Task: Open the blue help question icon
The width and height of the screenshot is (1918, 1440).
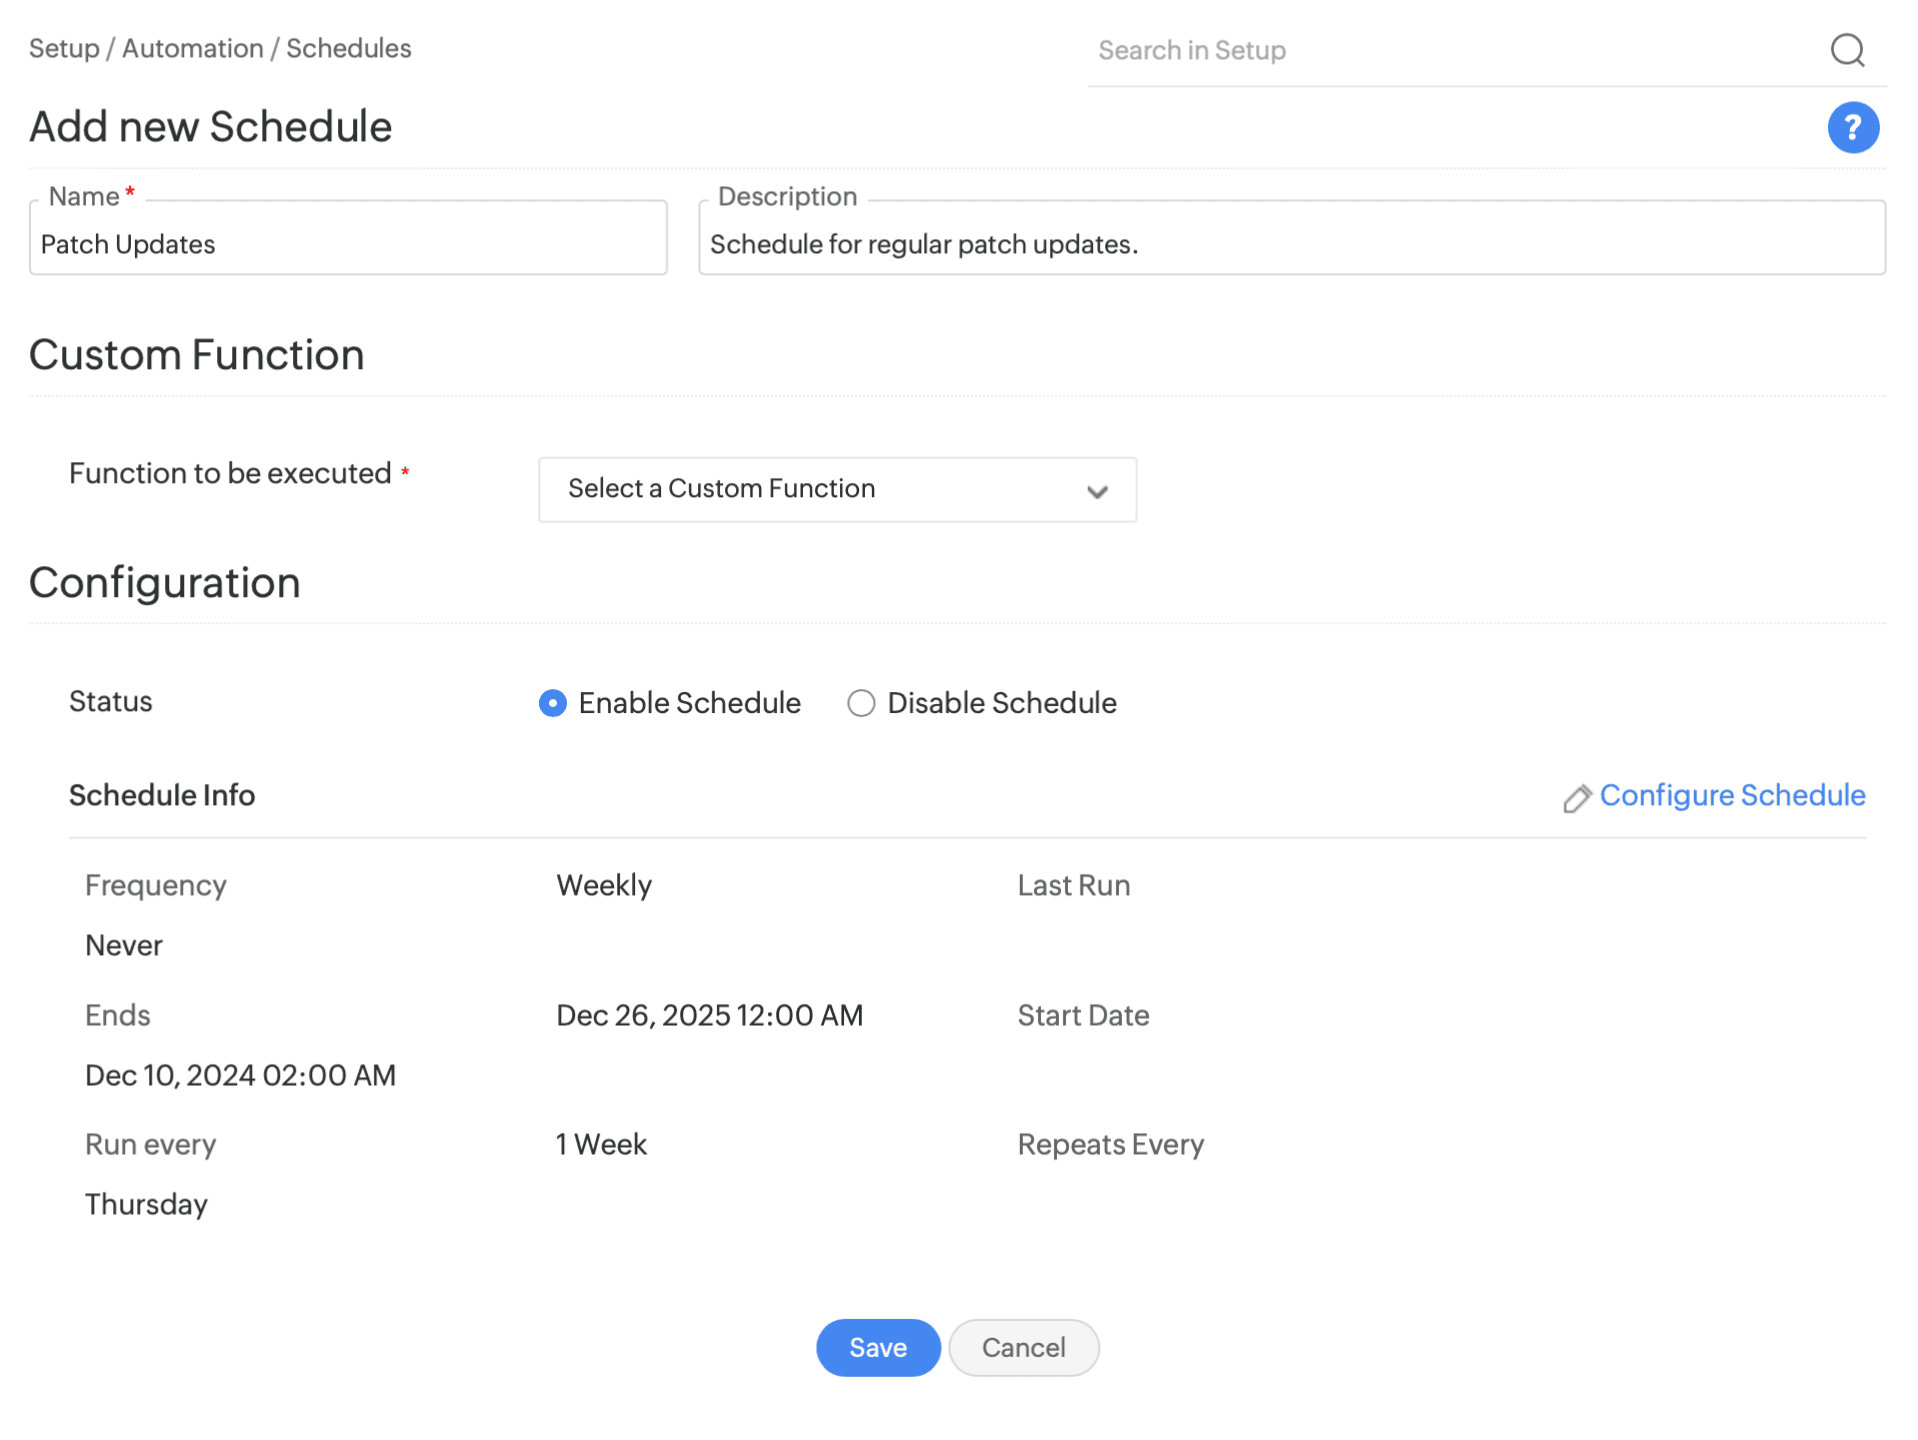Action: [1852, 128]
